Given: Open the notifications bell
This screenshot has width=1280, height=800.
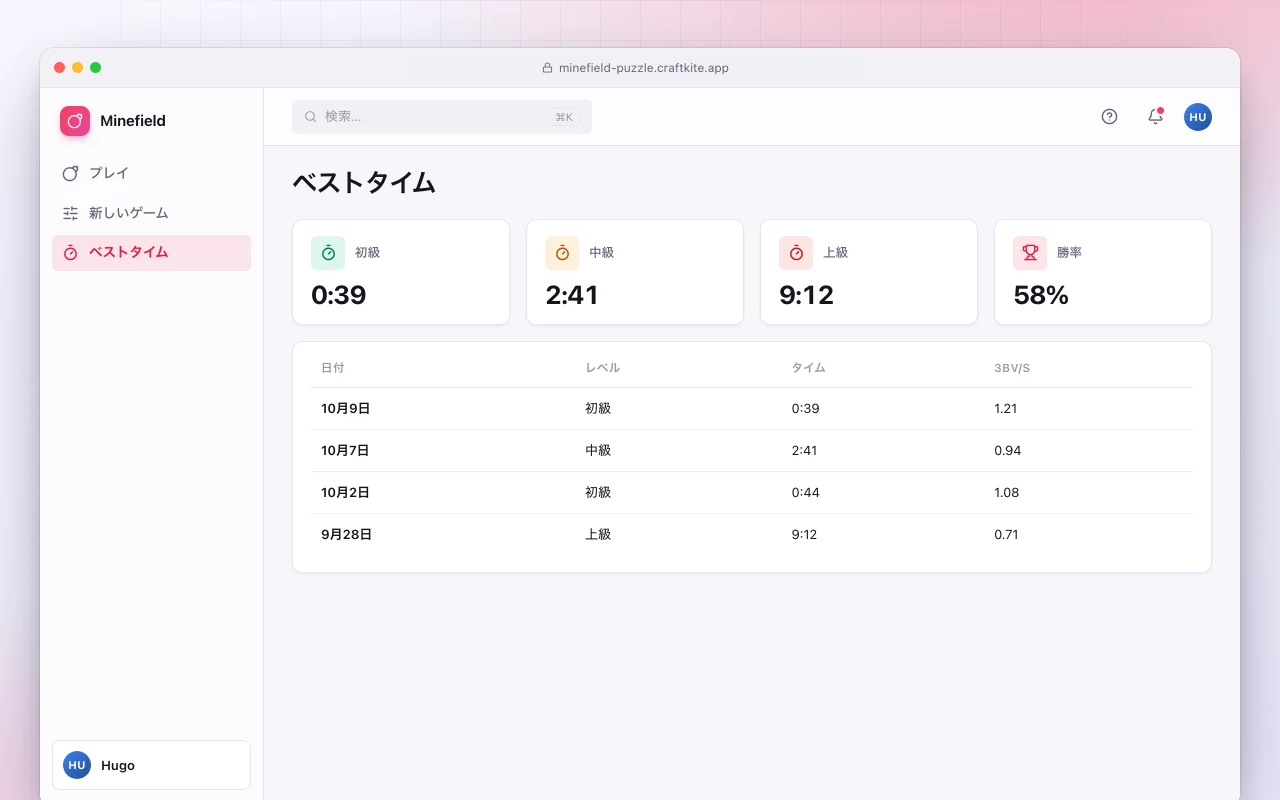Looking at the screenshot, I should click(x=1155, y=117).
